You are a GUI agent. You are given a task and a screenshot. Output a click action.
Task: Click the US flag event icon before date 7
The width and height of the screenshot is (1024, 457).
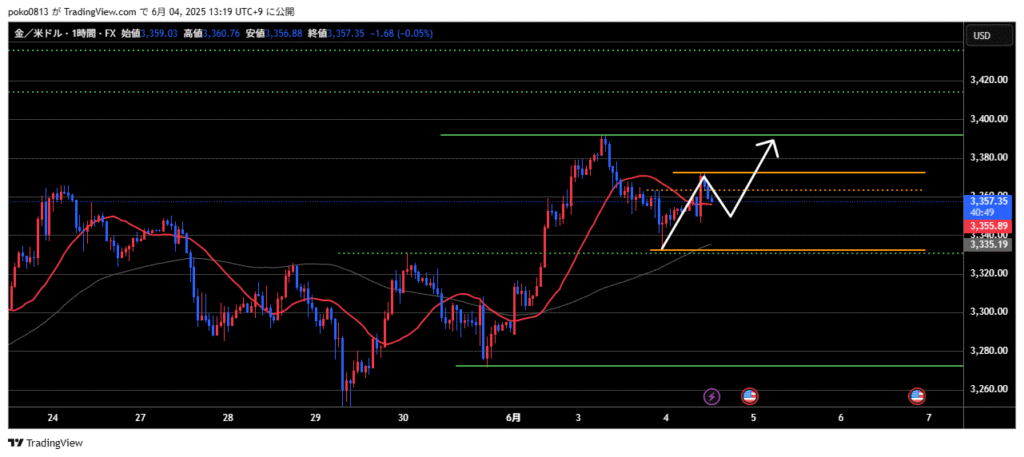point(916,397)
